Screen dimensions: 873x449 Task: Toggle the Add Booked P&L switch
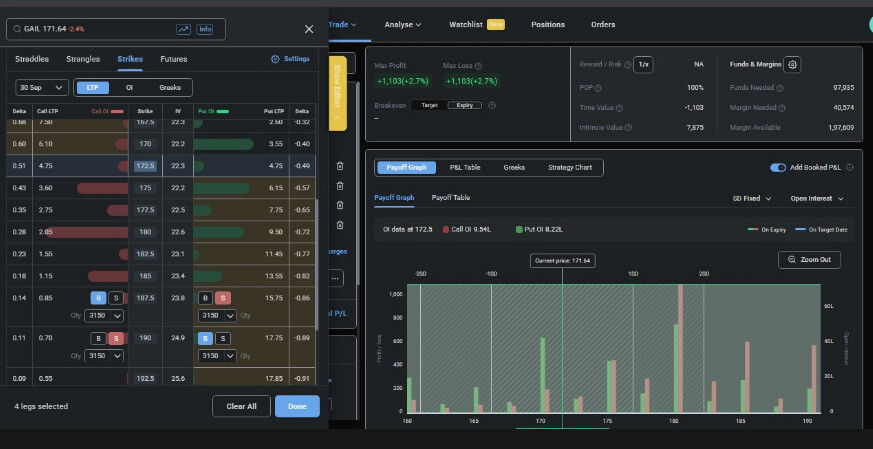tap(778, 167)
